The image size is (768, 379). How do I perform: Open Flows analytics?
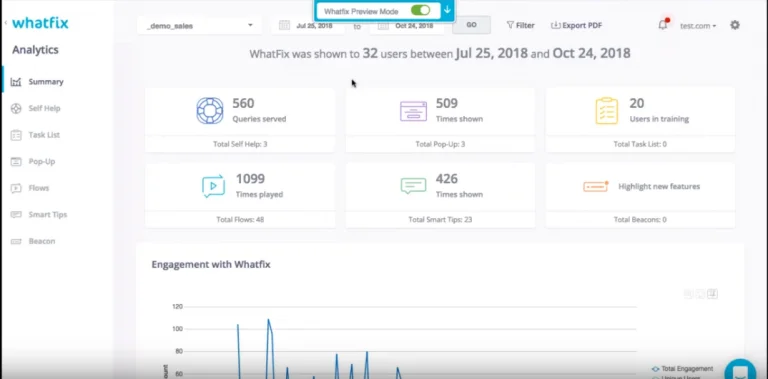39,188
